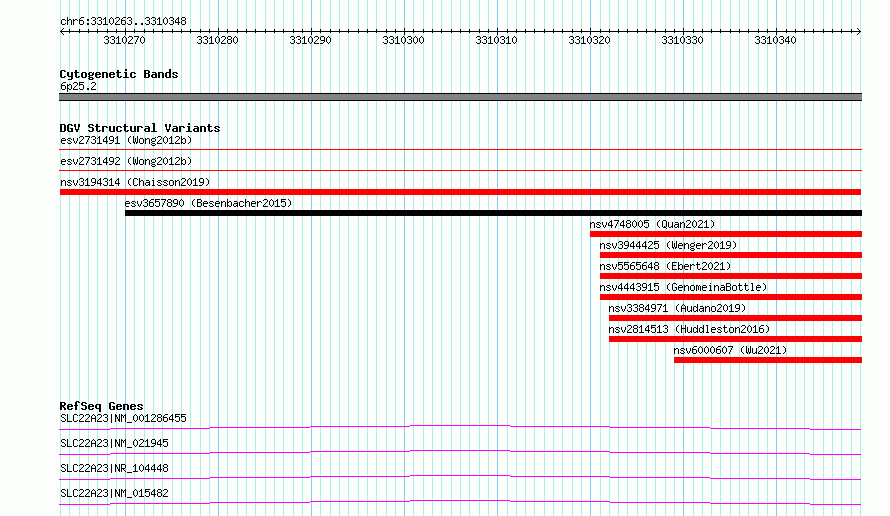Open transcript SLC22A23|NR_104448
The height and width of the screenshot is (516, 890).
[x=114, y=468]
